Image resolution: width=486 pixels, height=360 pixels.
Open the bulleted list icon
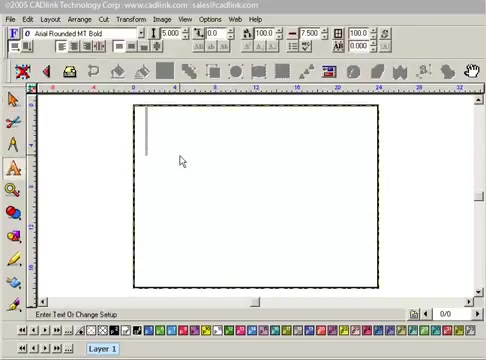(x=293, y=46)
